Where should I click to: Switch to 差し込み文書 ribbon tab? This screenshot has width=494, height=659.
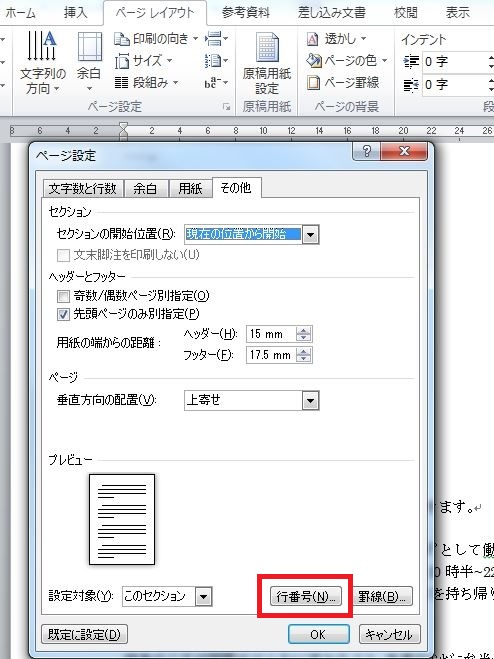pos(332,13)
